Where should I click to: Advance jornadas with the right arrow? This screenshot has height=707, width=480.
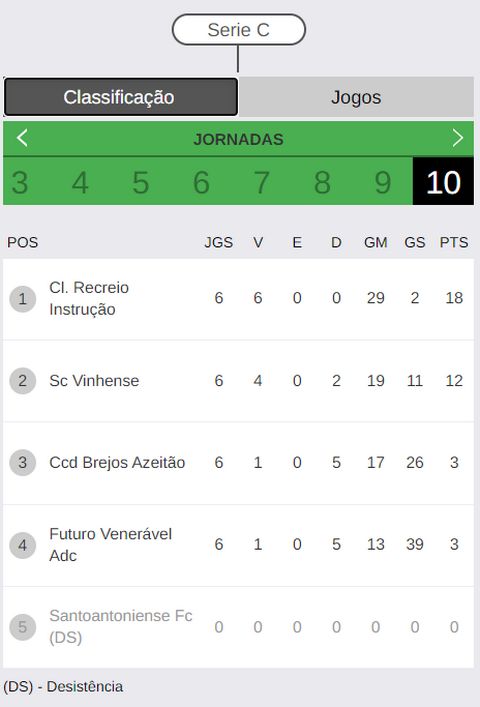tap(457, 138)
